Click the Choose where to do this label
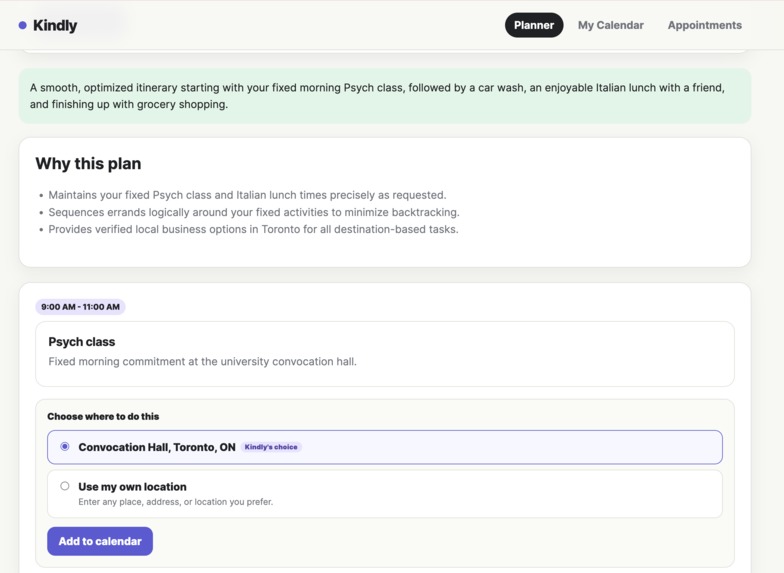Image resolution: width=784 pixels, height=573 pixels. (x=103, y=416)
